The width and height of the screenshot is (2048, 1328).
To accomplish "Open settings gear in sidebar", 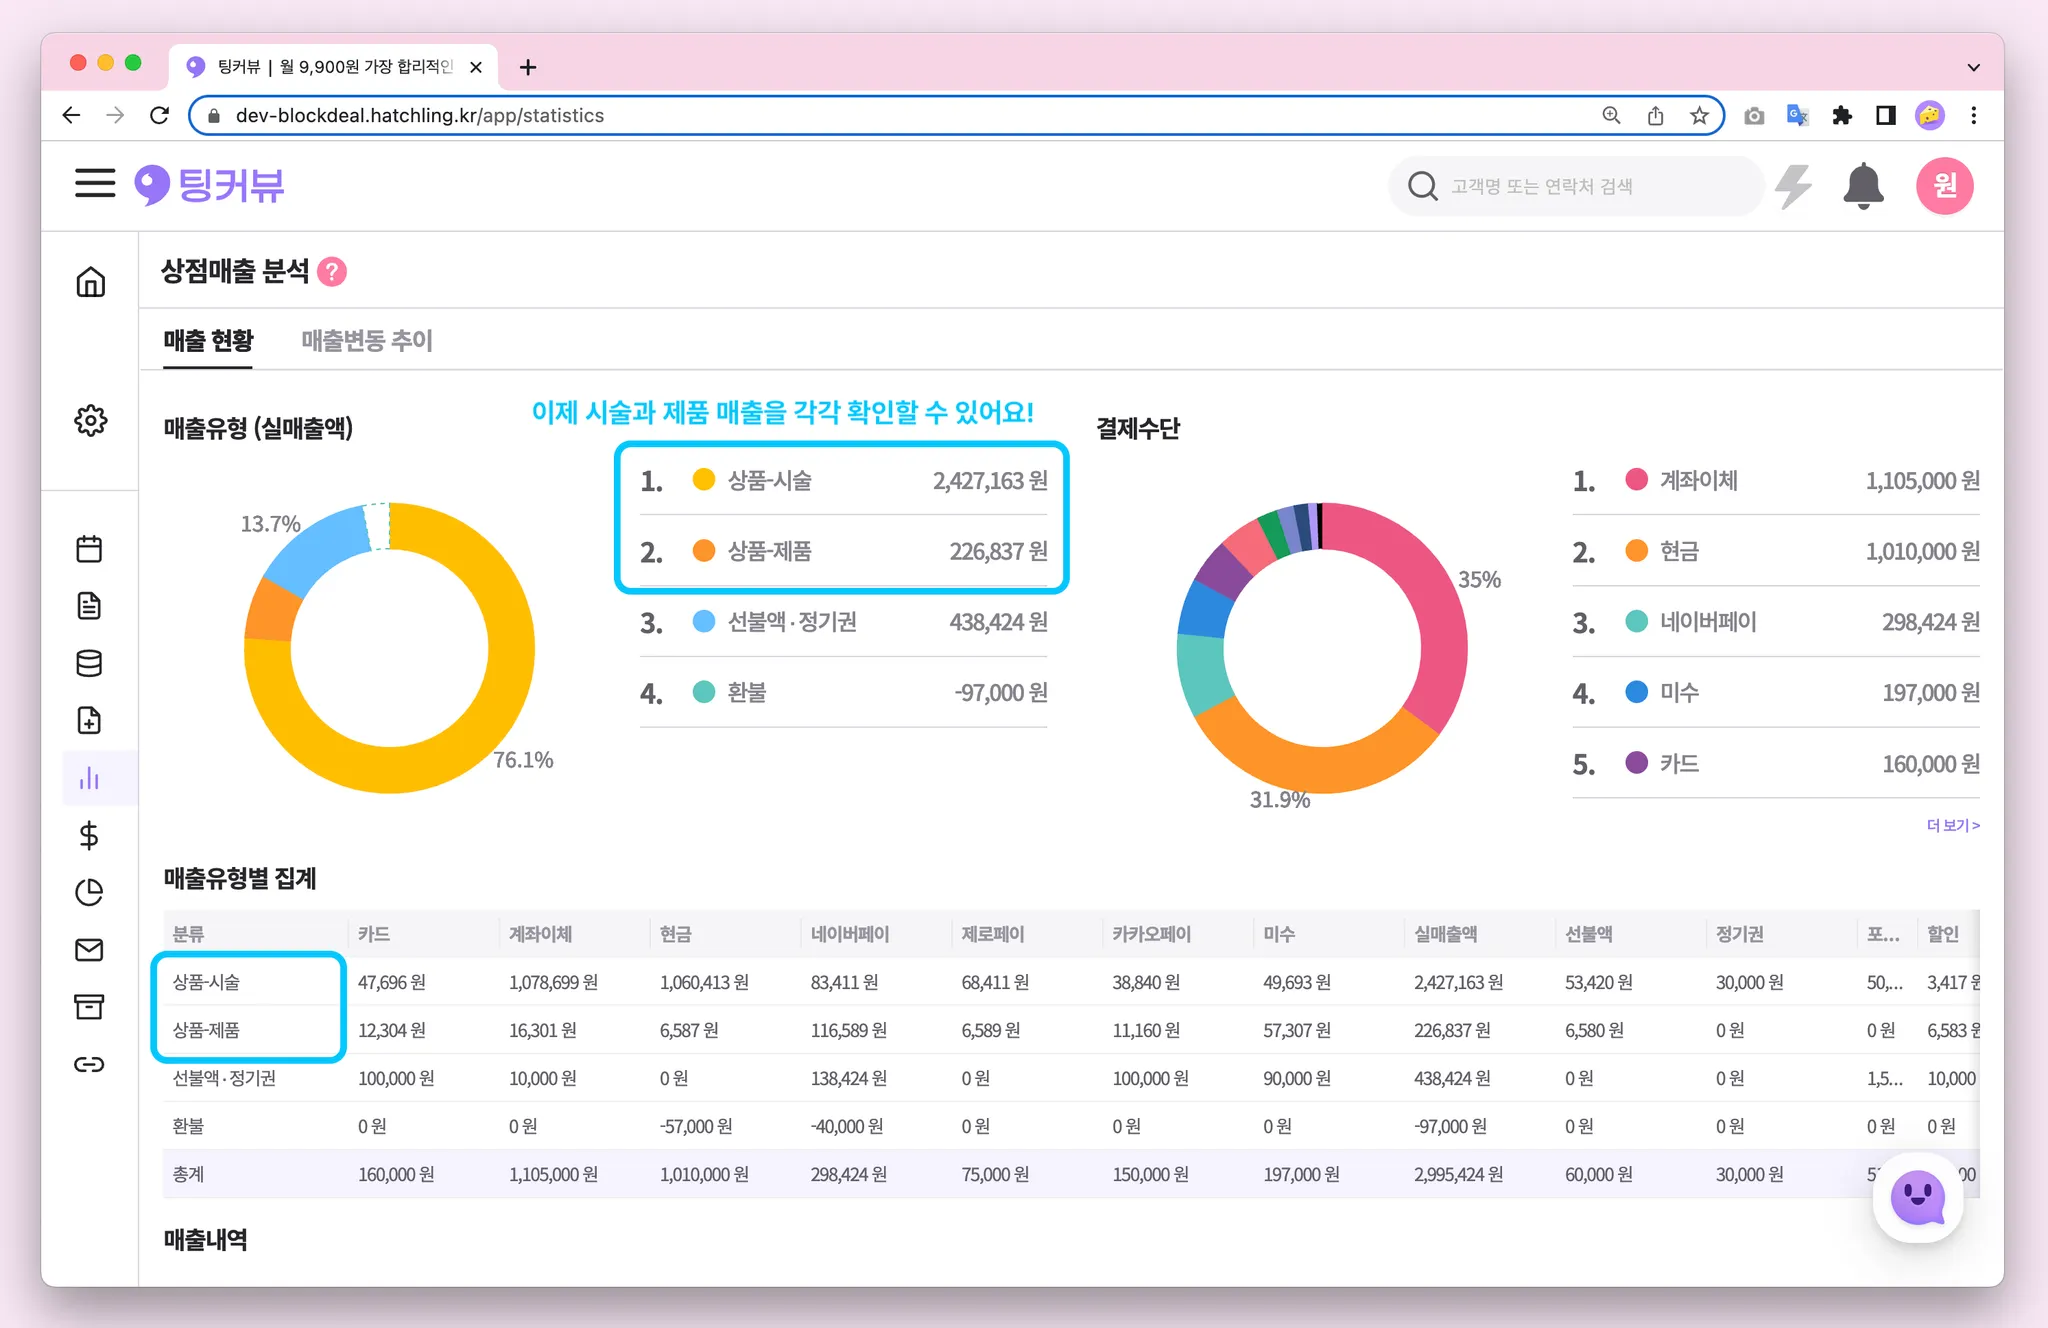I will click(x=90, y=420).
